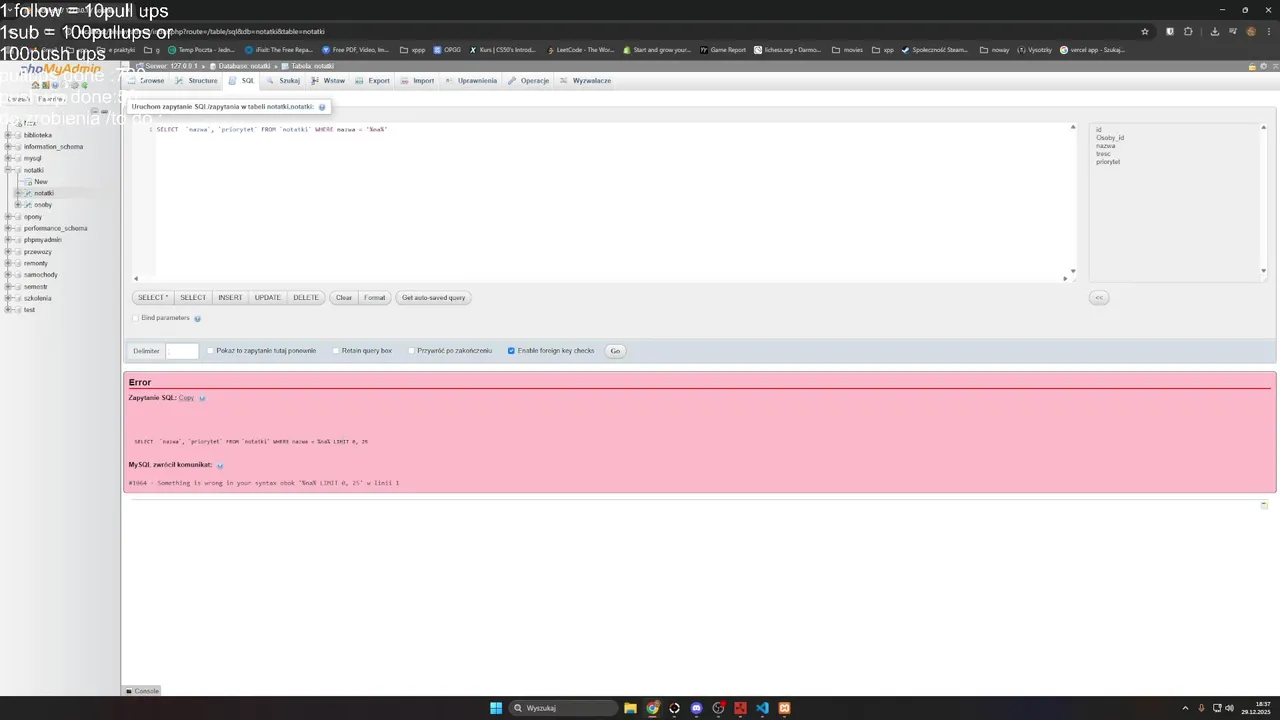Toggle Przywróć po zakończeniu checkbox

pyautogui.click(x=411, y=351)
